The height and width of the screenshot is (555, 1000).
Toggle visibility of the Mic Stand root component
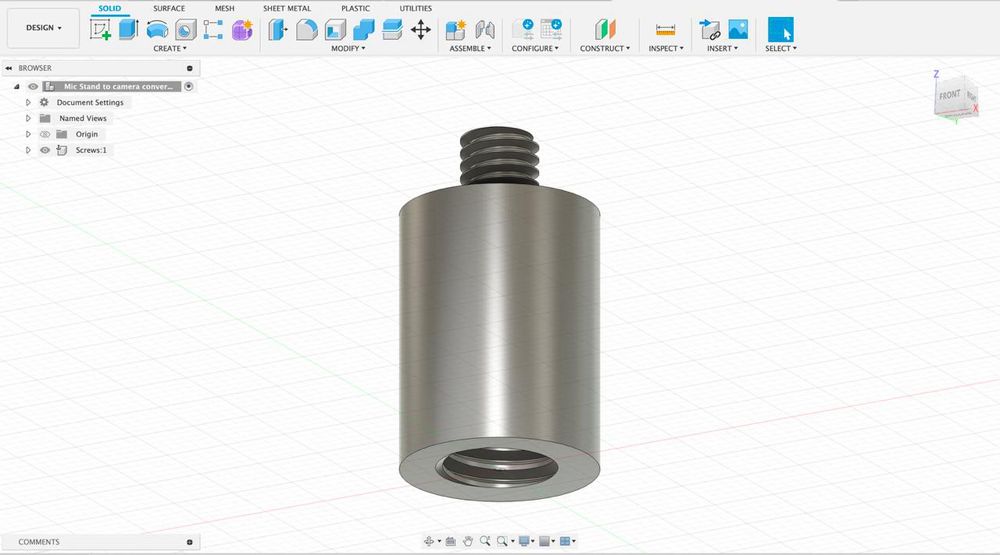[33, 86]
